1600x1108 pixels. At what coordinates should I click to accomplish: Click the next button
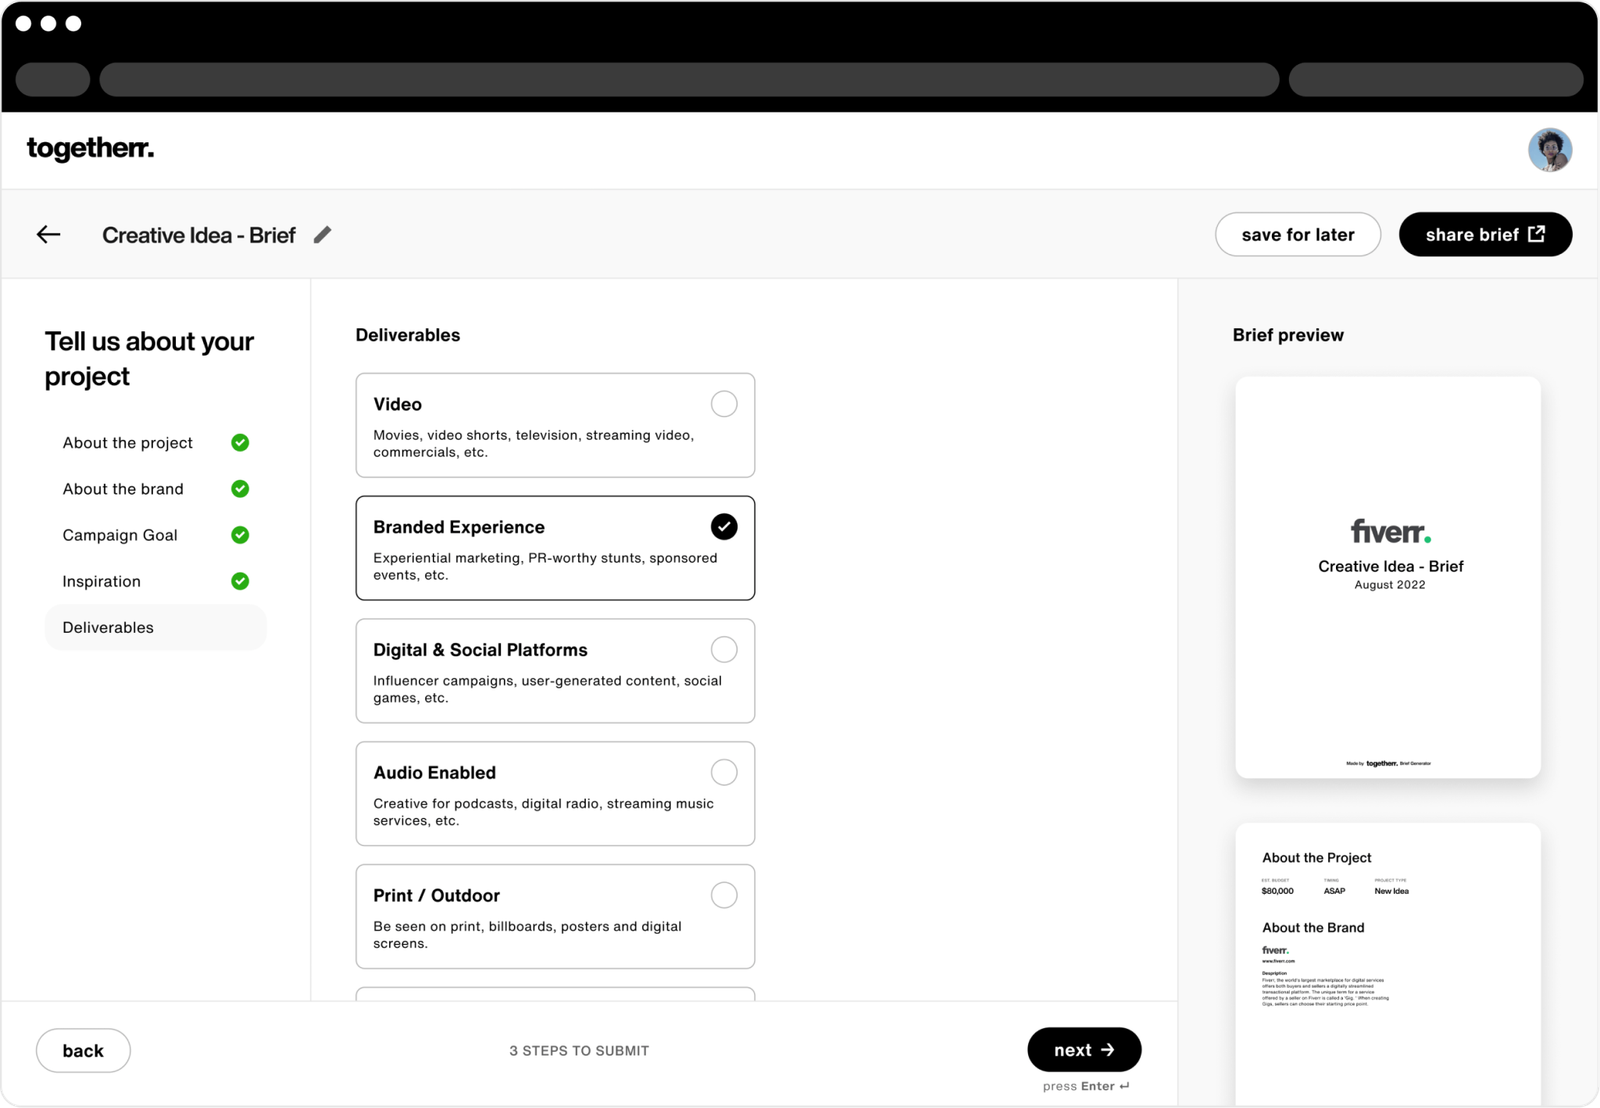tap(1084, 1050)
